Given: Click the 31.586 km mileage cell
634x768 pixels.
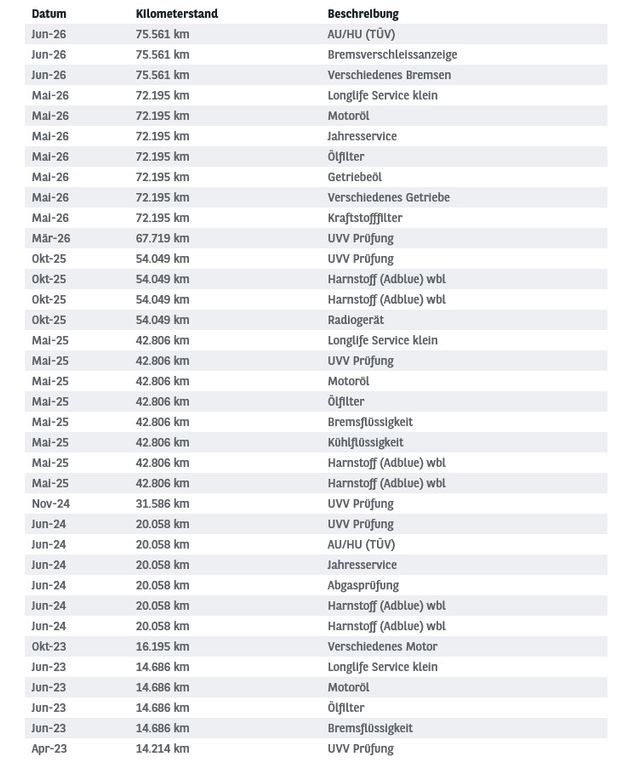Looking at the screenshot, I should pyautogui.click(x=162, y=504).
